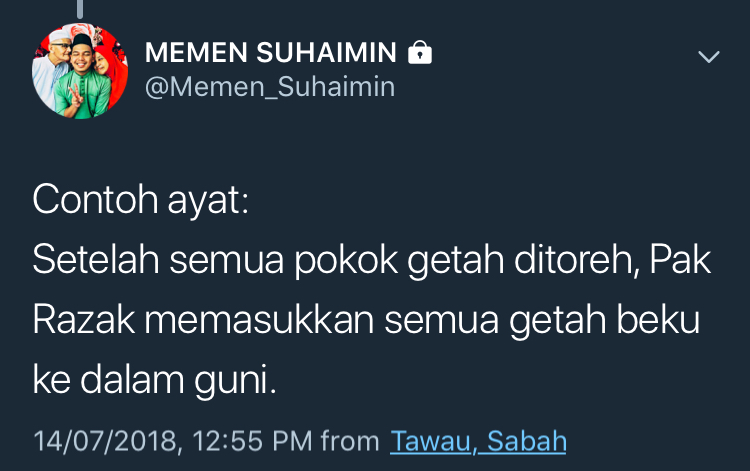Click the word "from" before location
750x471 pixels.
[350, 441]
